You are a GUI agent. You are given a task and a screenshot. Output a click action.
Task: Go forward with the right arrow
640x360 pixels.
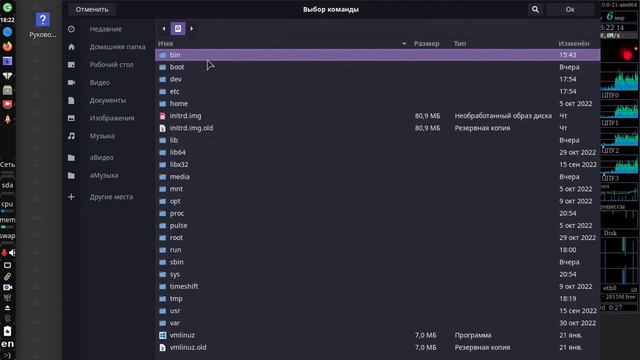click(x=191, y=29)
